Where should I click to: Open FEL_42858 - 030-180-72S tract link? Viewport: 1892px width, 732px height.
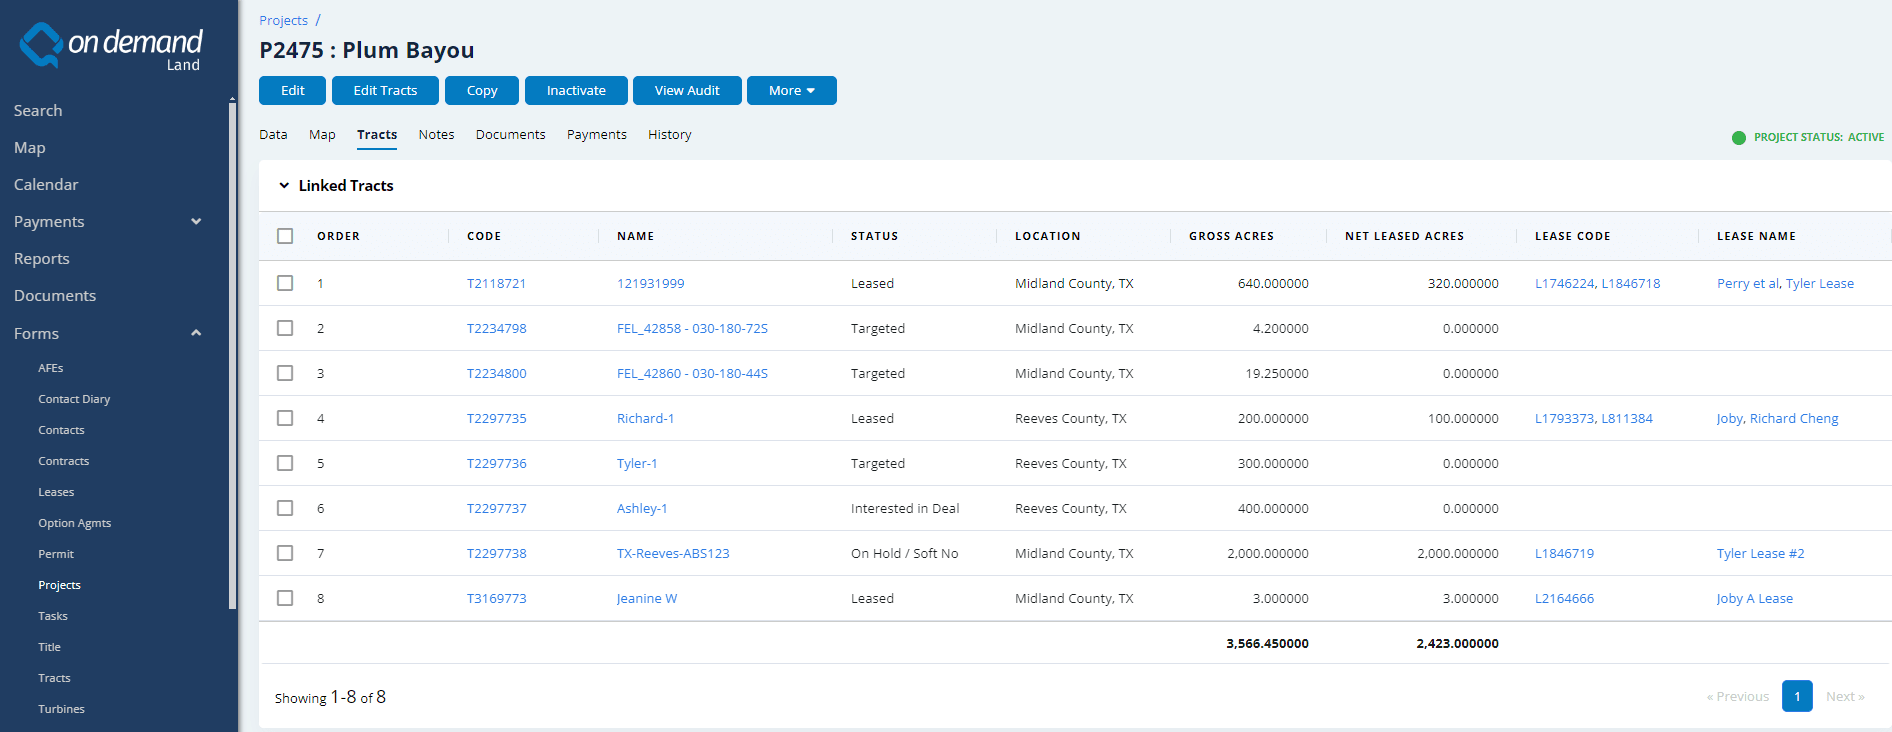(x=692, y=328)
